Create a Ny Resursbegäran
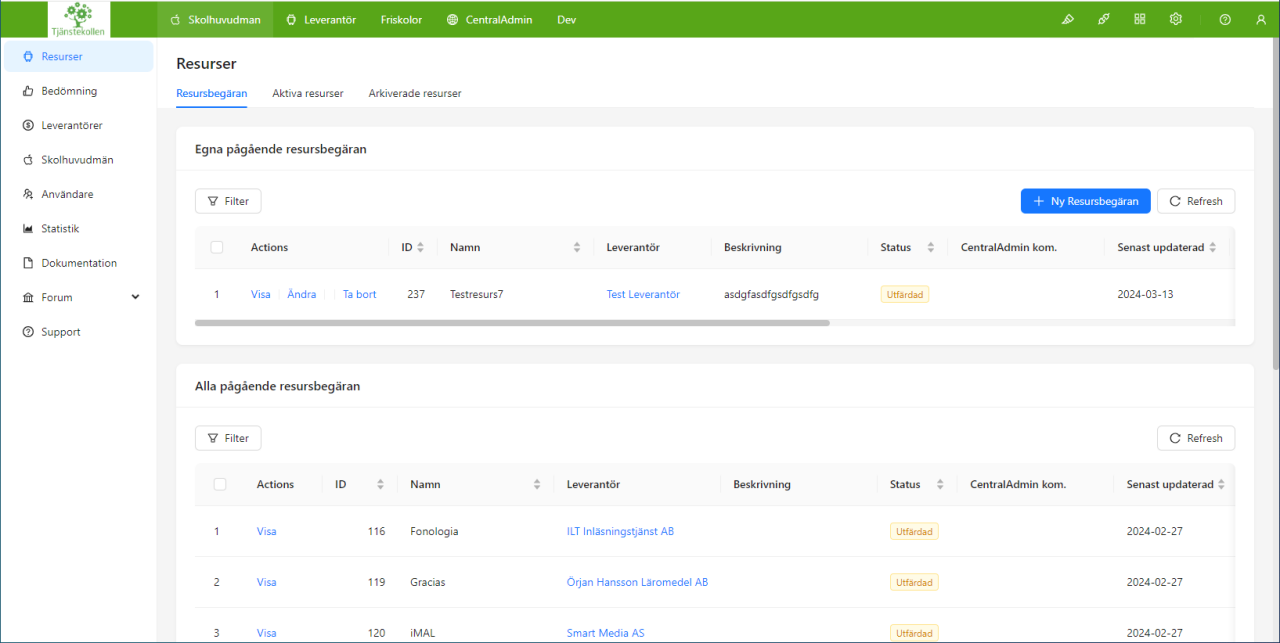The width and height of the screenshot is (1280, 643). pos(1086,201)
